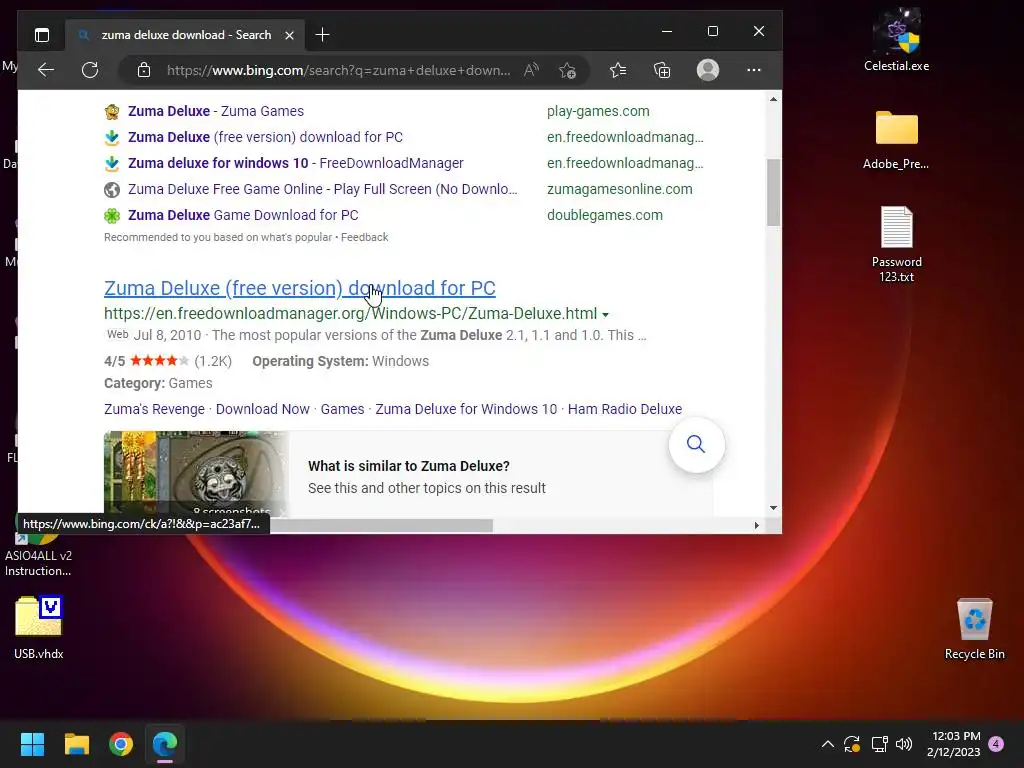Open the Games sublink
1024x768 pixels.
pyautogui.click(x=342, y=409)
